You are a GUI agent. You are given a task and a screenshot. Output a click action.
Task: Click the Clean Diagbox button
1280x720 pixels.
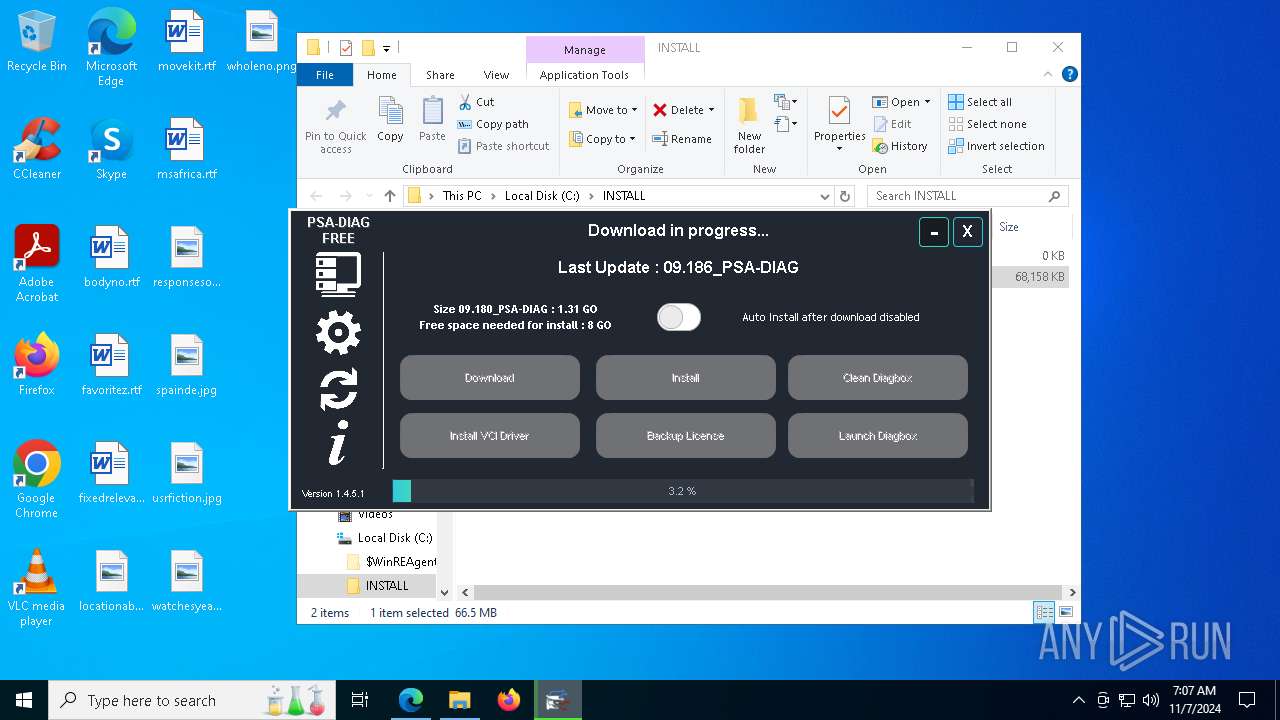coord(878,378)
